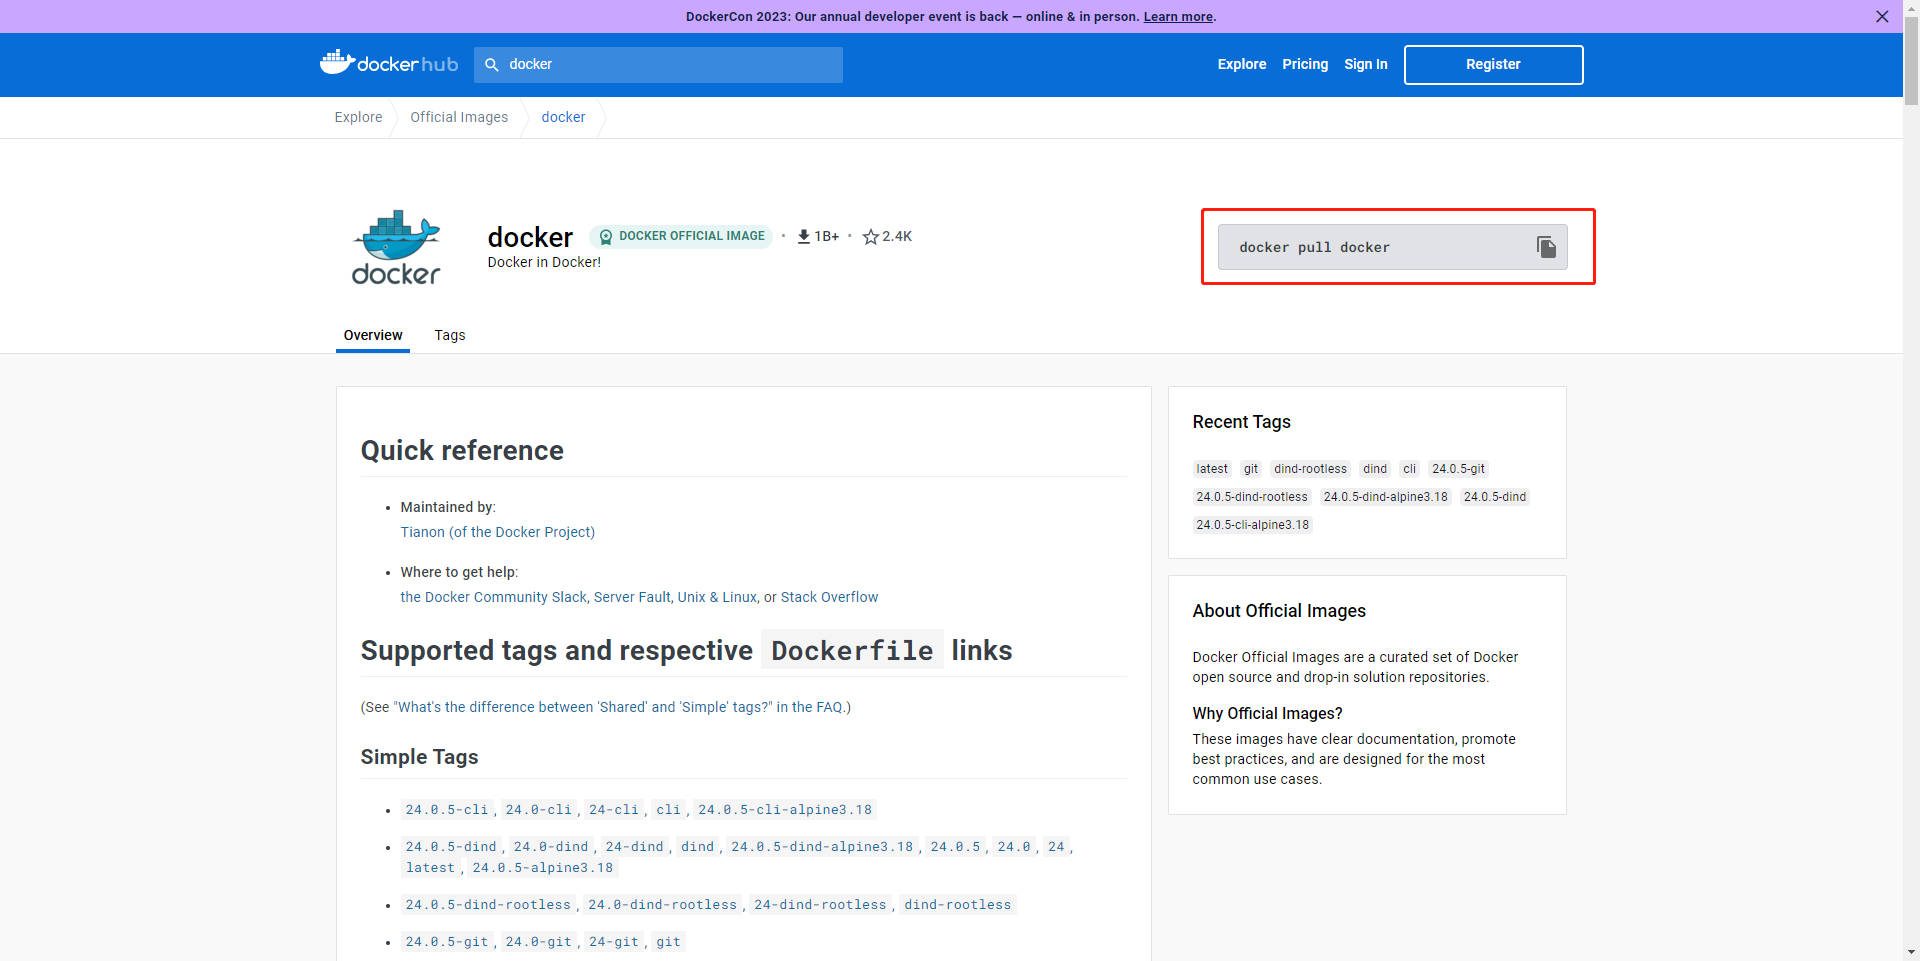Open the Explore menu in header
This screenshot has width=1920, height=961.
(1241, 64)
